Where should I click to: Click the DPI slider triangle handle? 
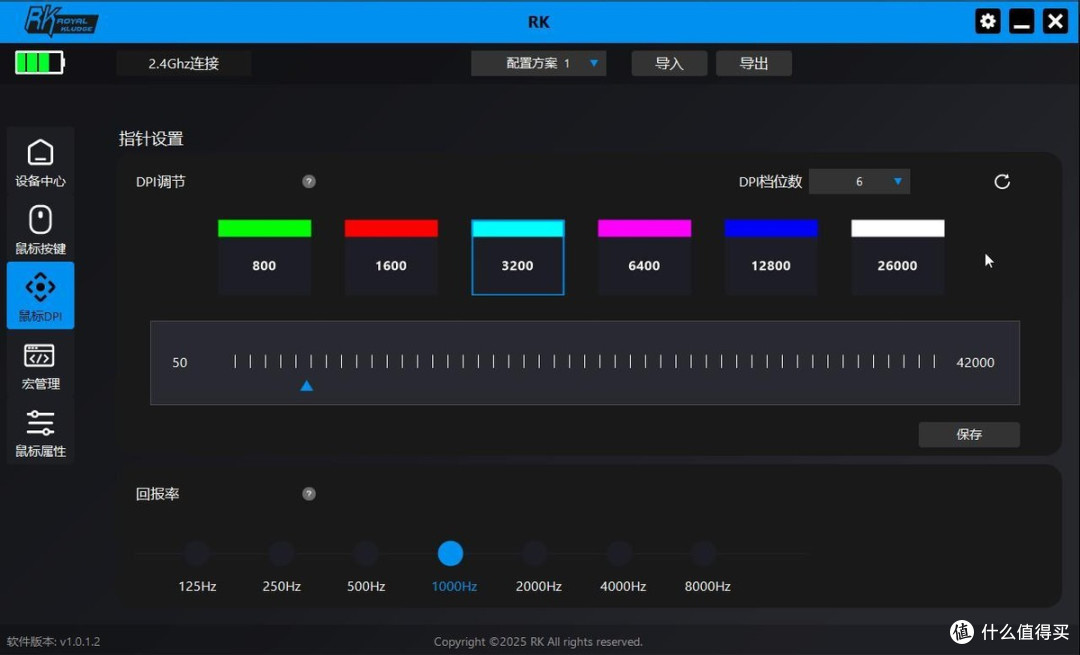point(307,386)
